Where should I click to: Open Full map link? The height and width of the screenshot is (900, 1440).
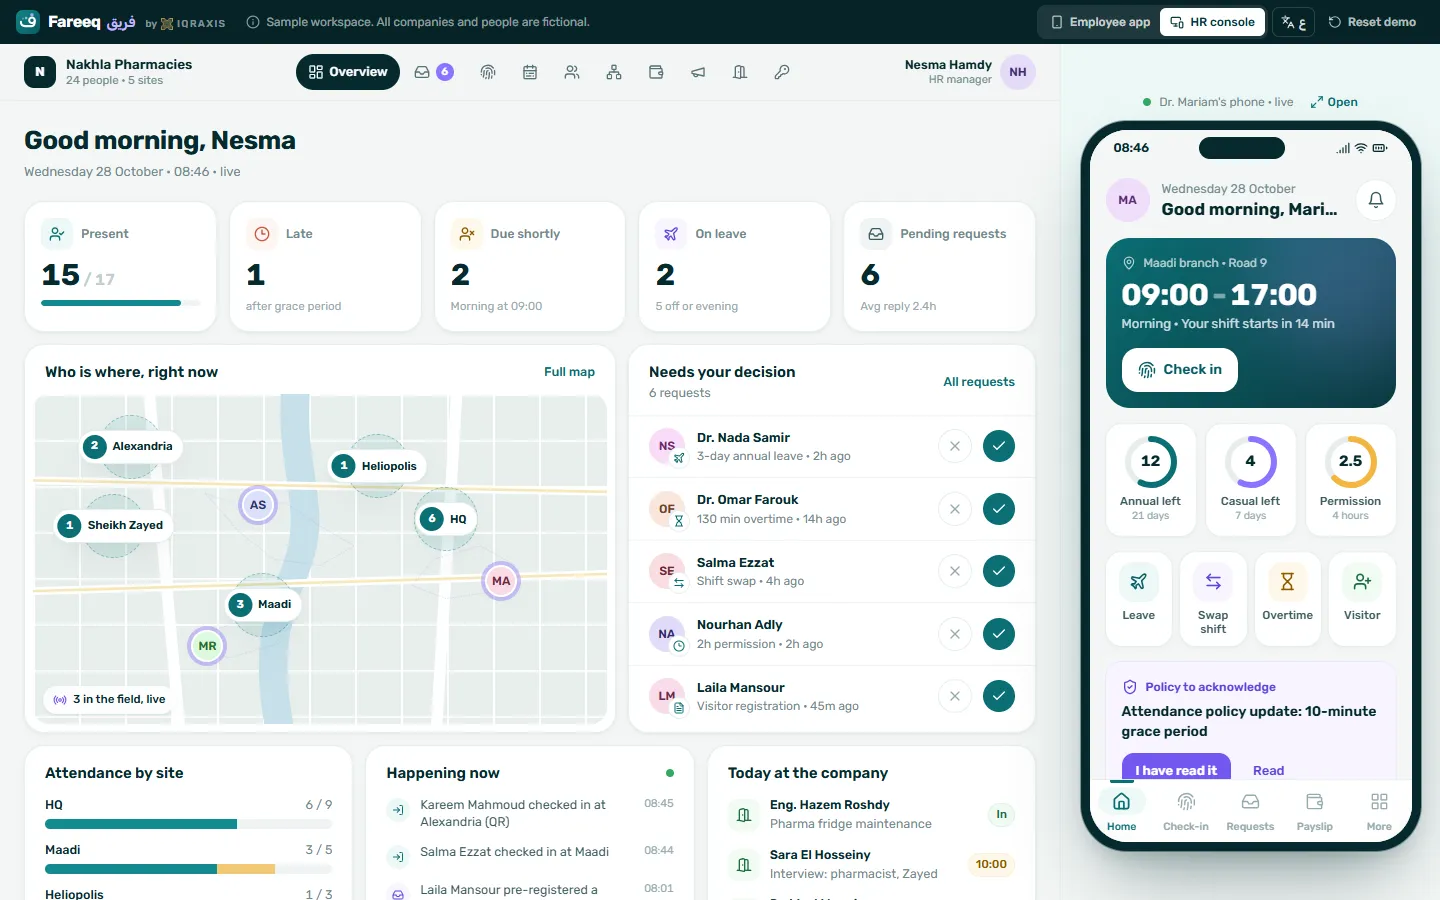569,372
